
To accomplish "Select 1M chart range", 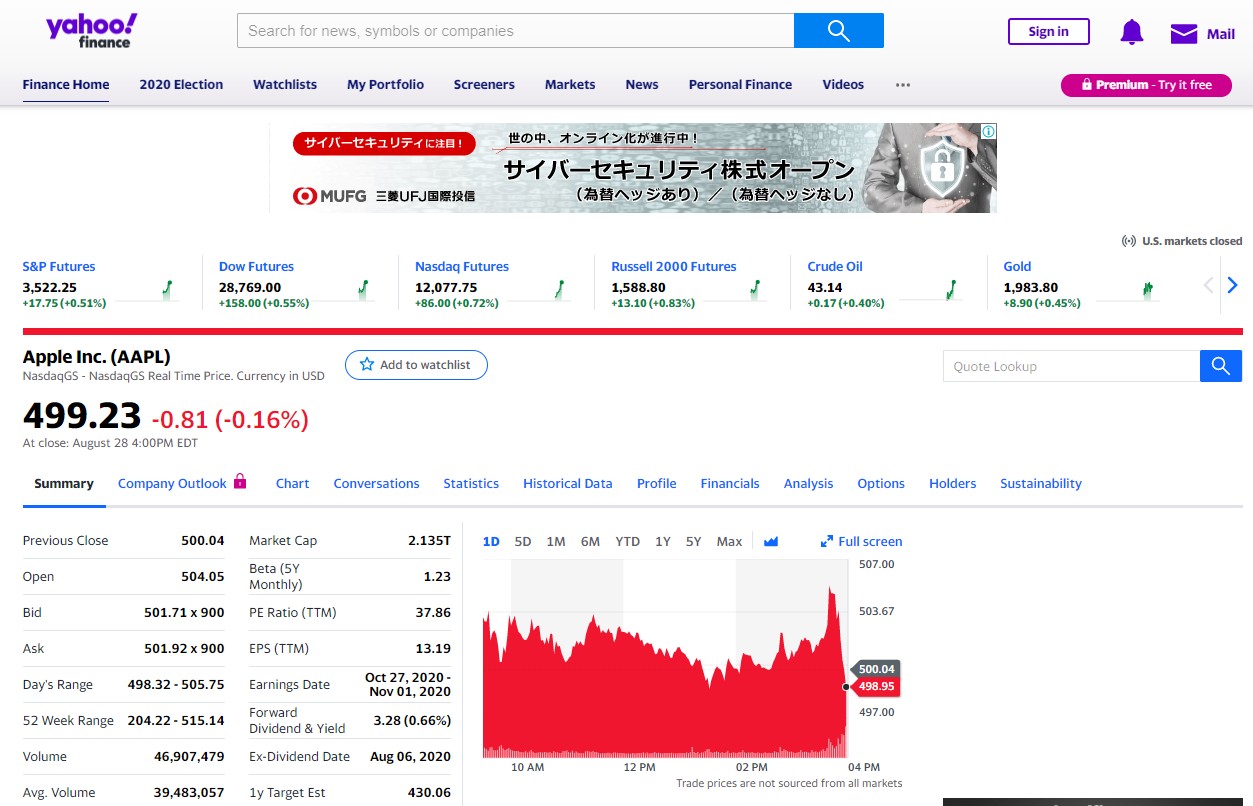I will coord(556,542).
